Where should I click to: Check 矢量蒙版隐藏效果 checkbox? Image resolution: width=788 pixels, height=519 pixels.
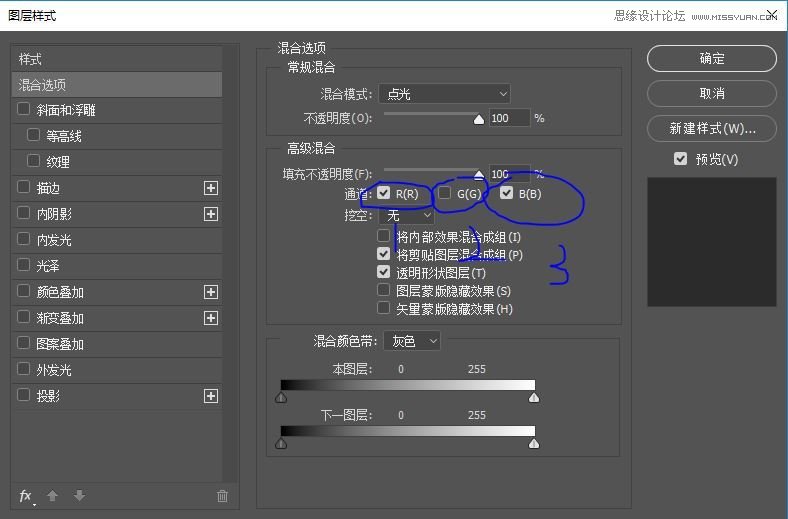pyautogui.click(x=383, y=308)
